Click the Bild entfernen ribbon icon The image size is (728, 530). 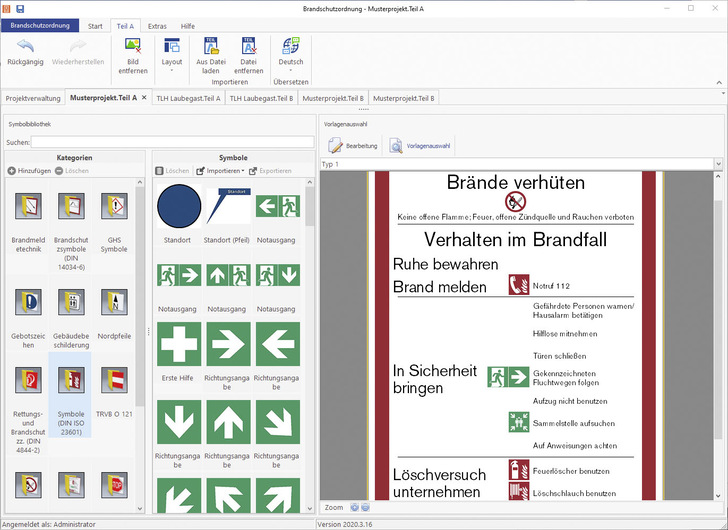132,46
